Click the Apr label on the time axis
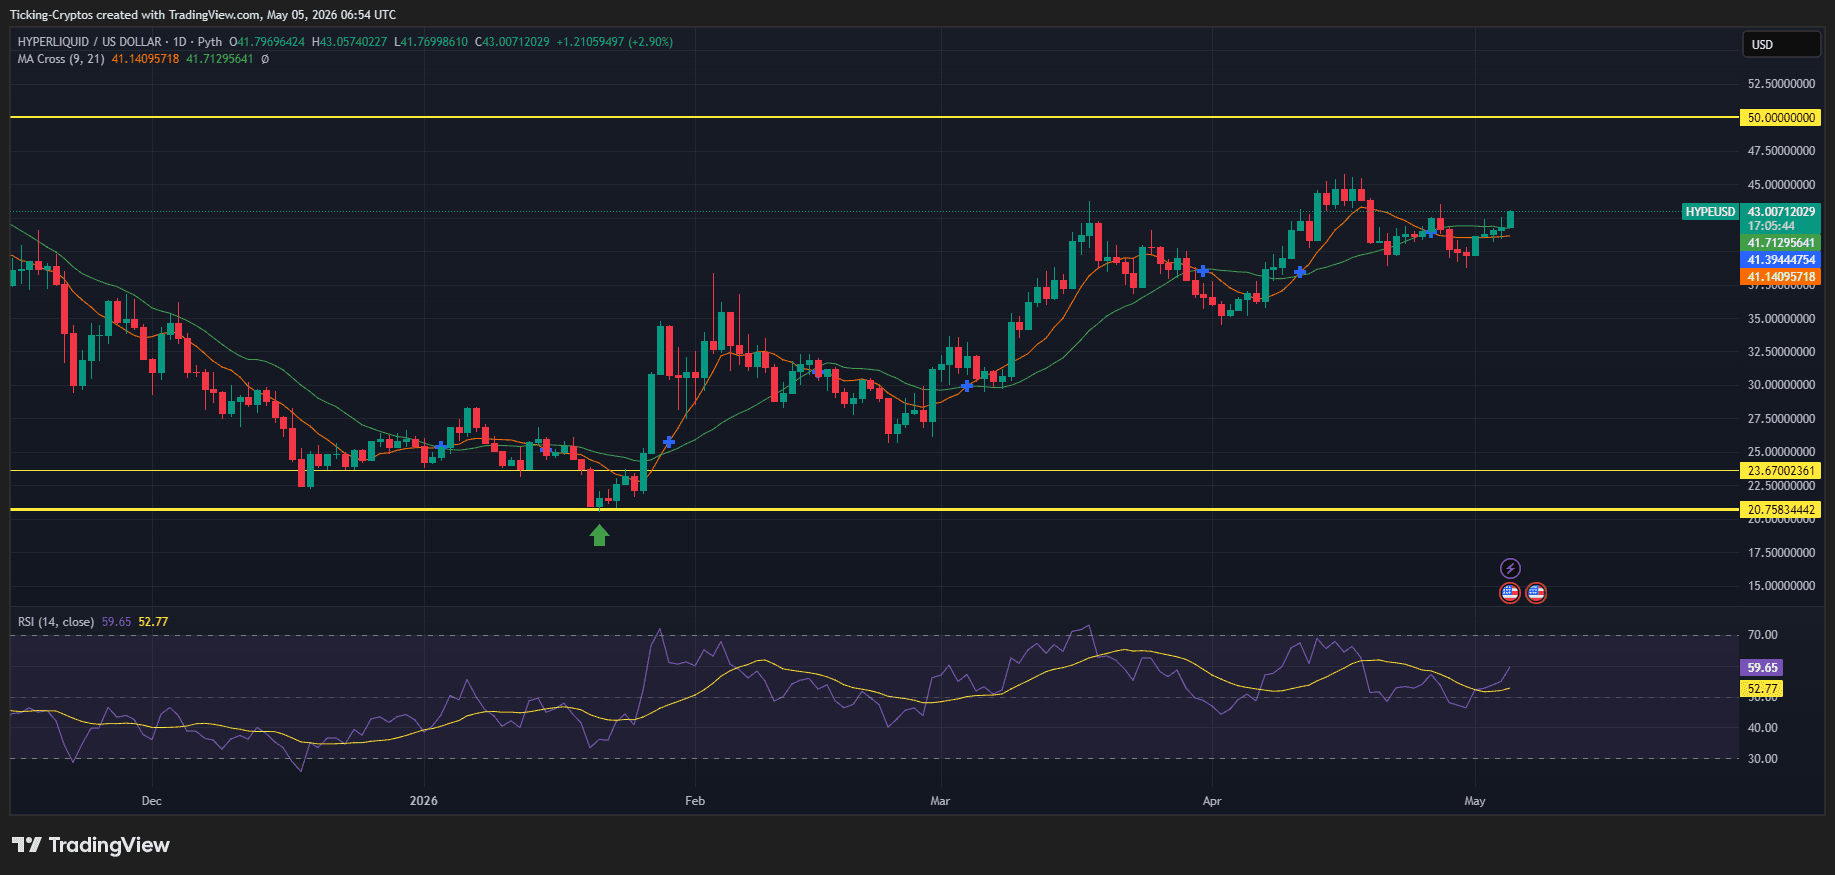Screen dimensions: 1835x875 (x=1212, y=801)
